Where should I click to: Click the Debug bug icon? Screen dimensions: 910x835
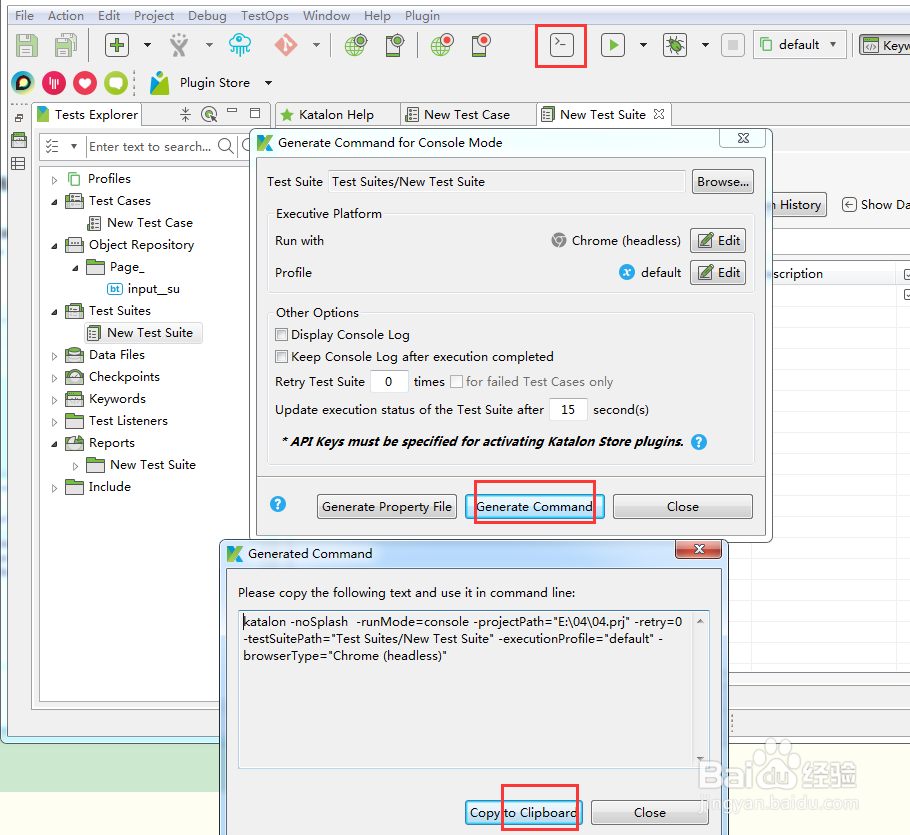(674, 45)
